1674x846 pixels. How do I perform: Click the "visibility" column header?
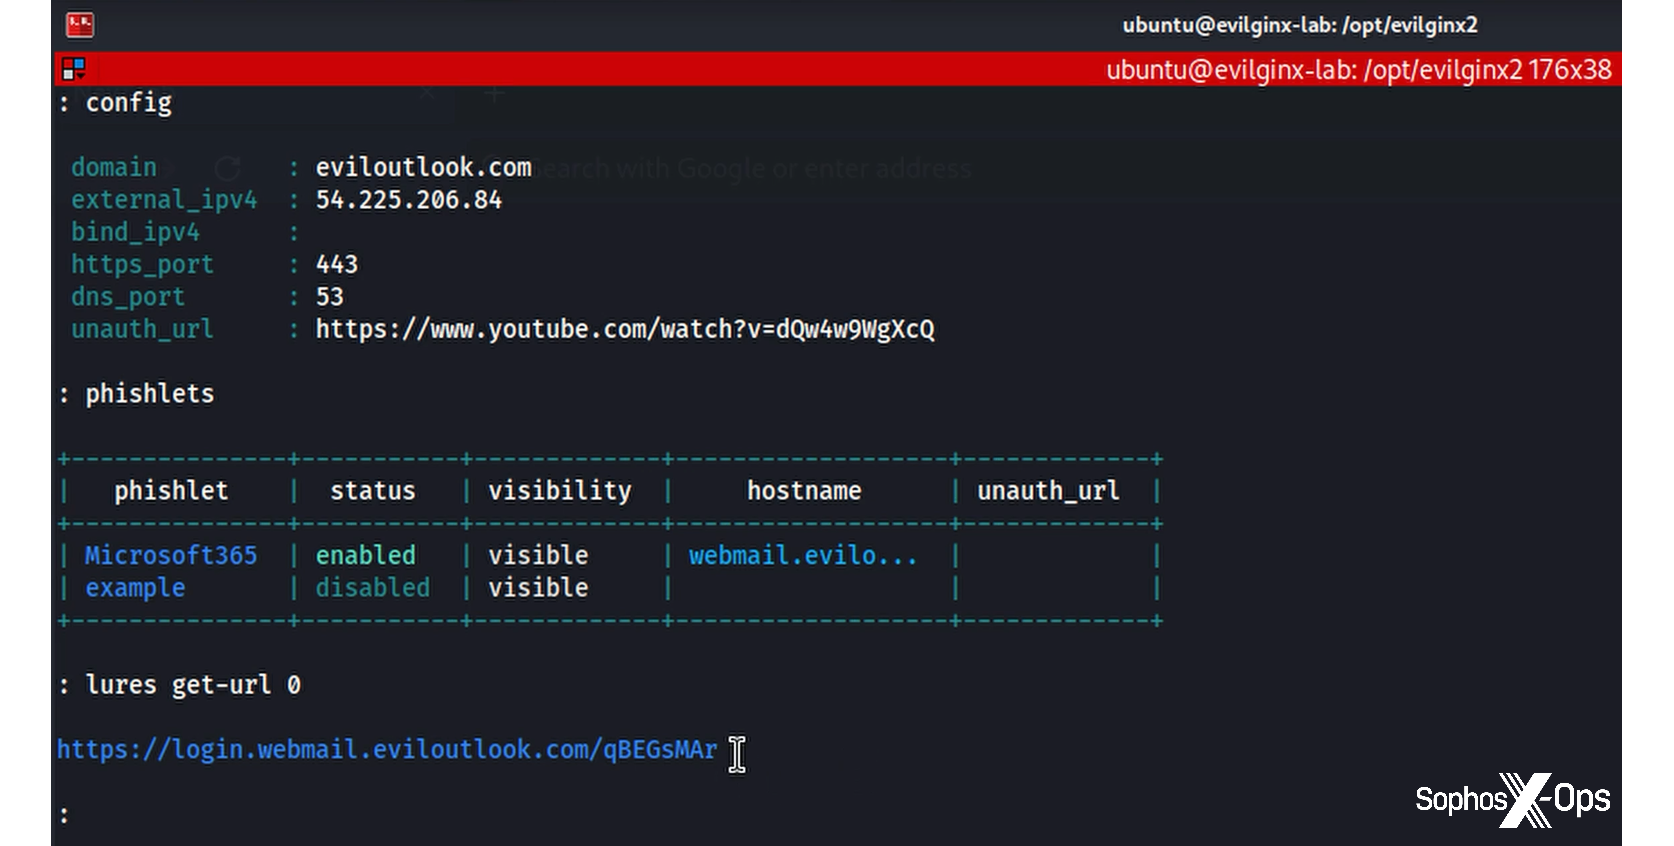click(x=560, y=491)
